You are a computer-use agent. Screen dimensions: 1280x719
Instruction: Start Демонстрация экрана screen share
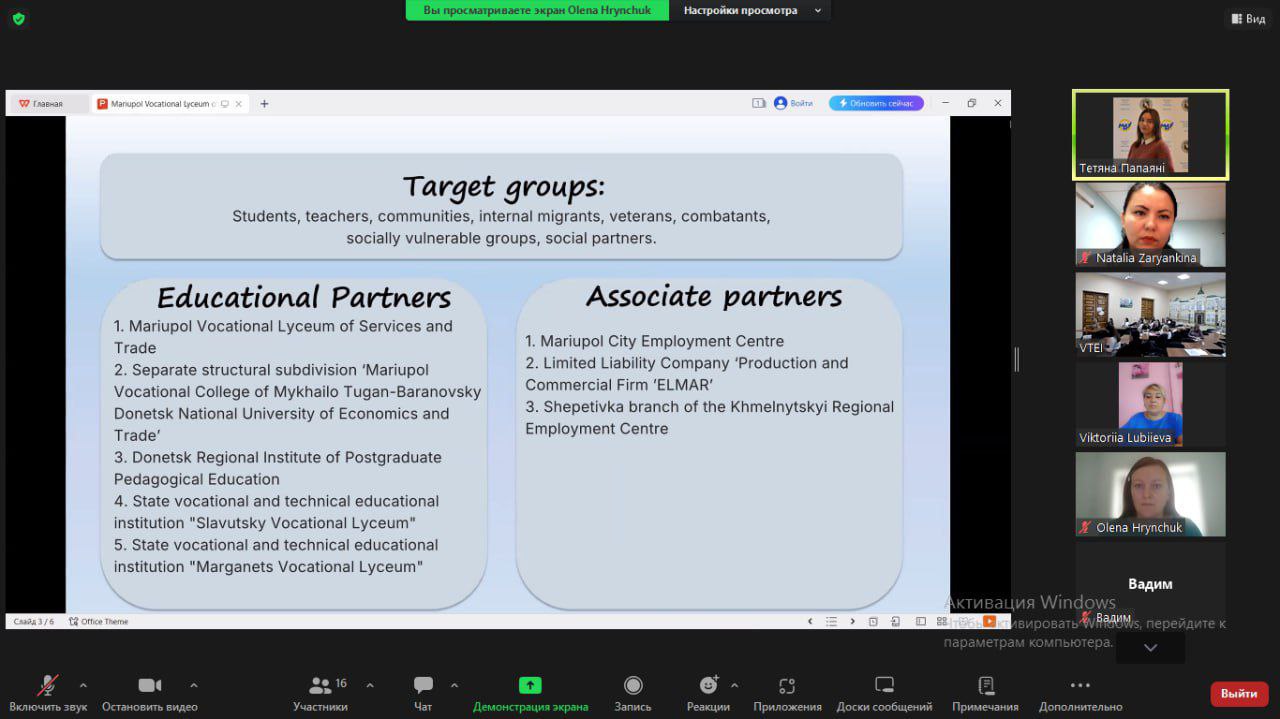(530, 692)
